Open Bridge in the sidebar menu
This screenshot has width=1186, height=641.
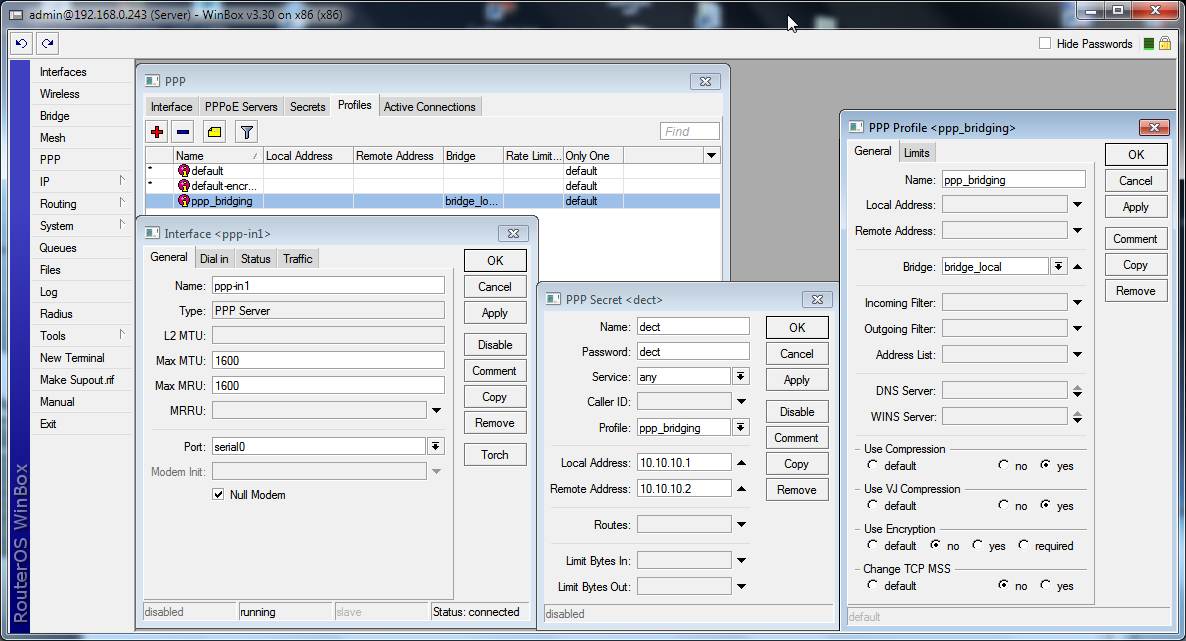[x=54, y=116]
